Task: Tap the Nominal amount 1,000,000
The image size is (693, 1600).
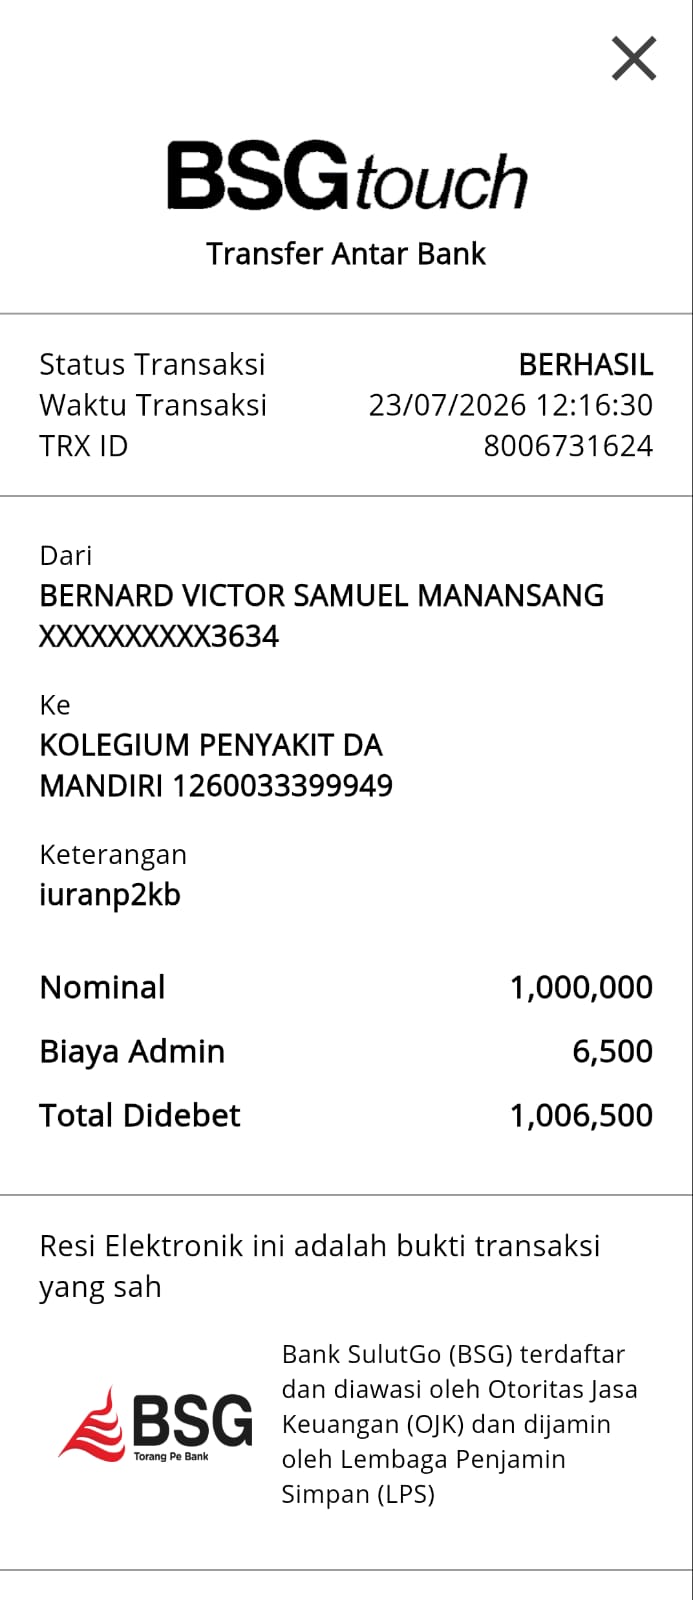Action: (x=581, y=988)
